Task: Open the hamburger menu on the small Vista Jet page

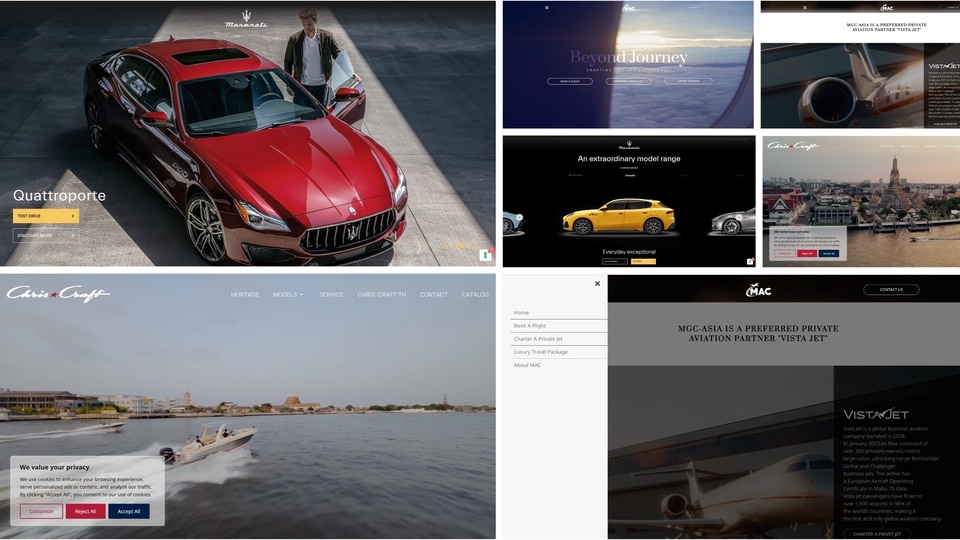Action: pos(804,8)
